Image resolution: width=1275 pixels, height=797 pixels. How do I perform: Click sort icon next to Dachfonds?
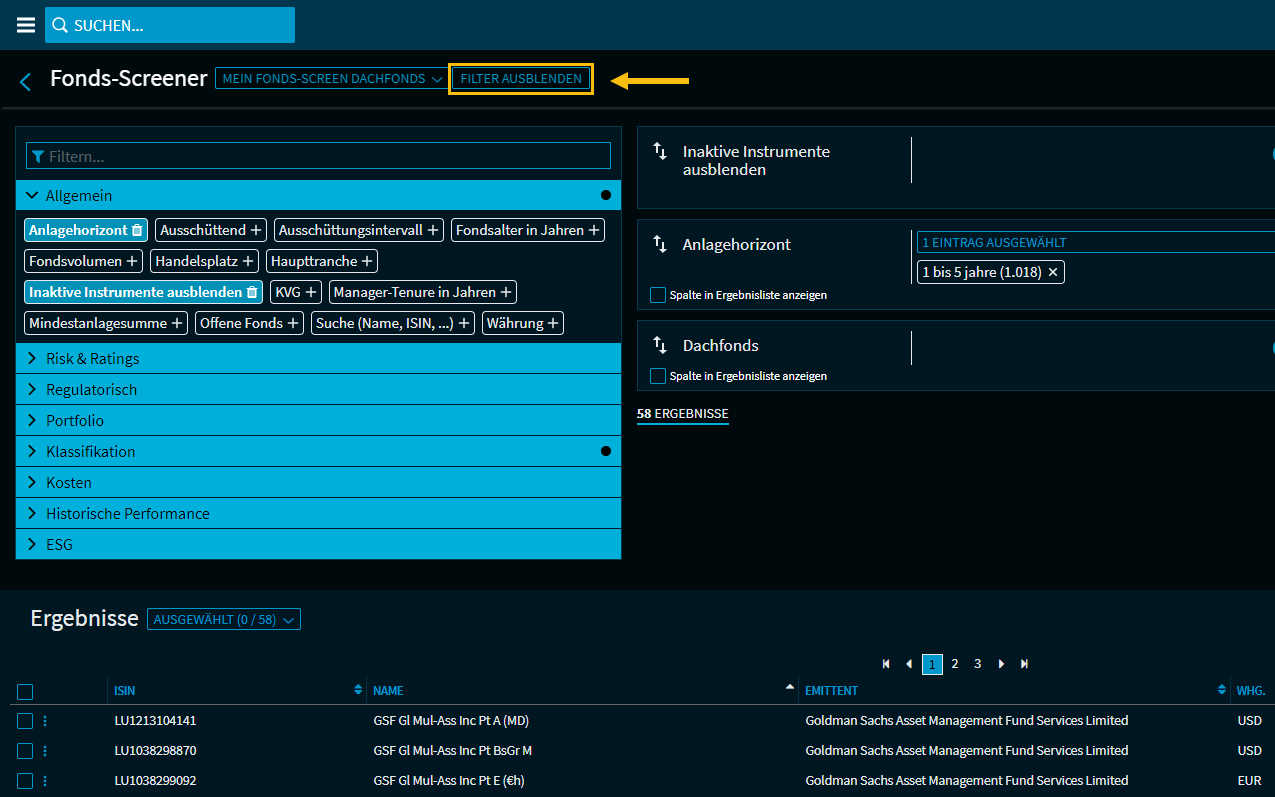(660, 345)
